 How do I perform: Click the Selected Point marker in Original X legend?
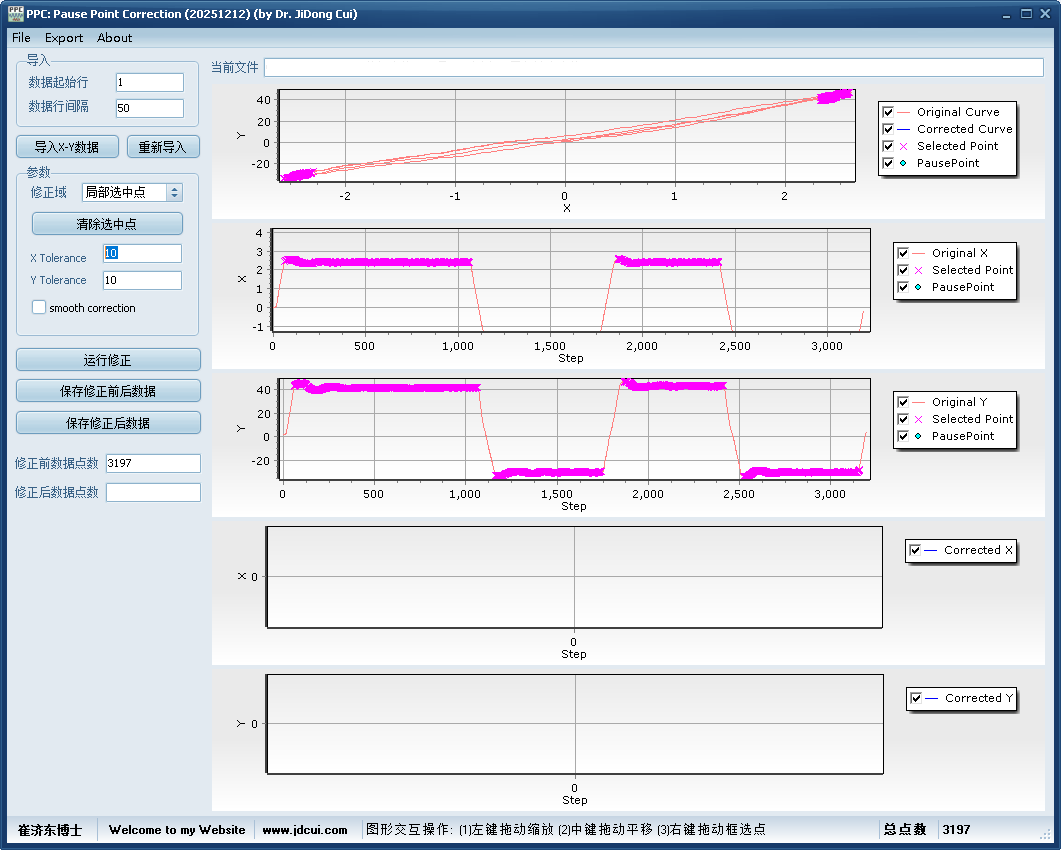tap(918, 270)
